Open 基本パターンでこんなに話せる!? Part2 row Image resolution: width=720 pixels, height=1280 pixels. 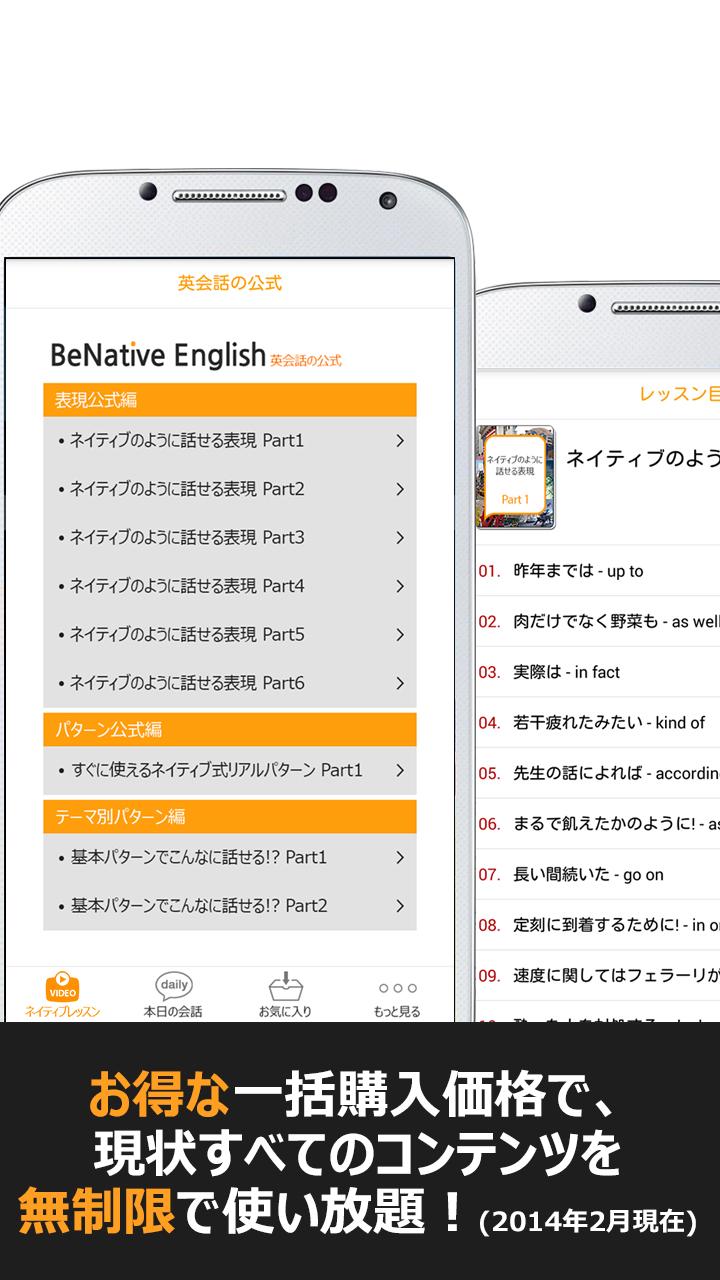230,906
